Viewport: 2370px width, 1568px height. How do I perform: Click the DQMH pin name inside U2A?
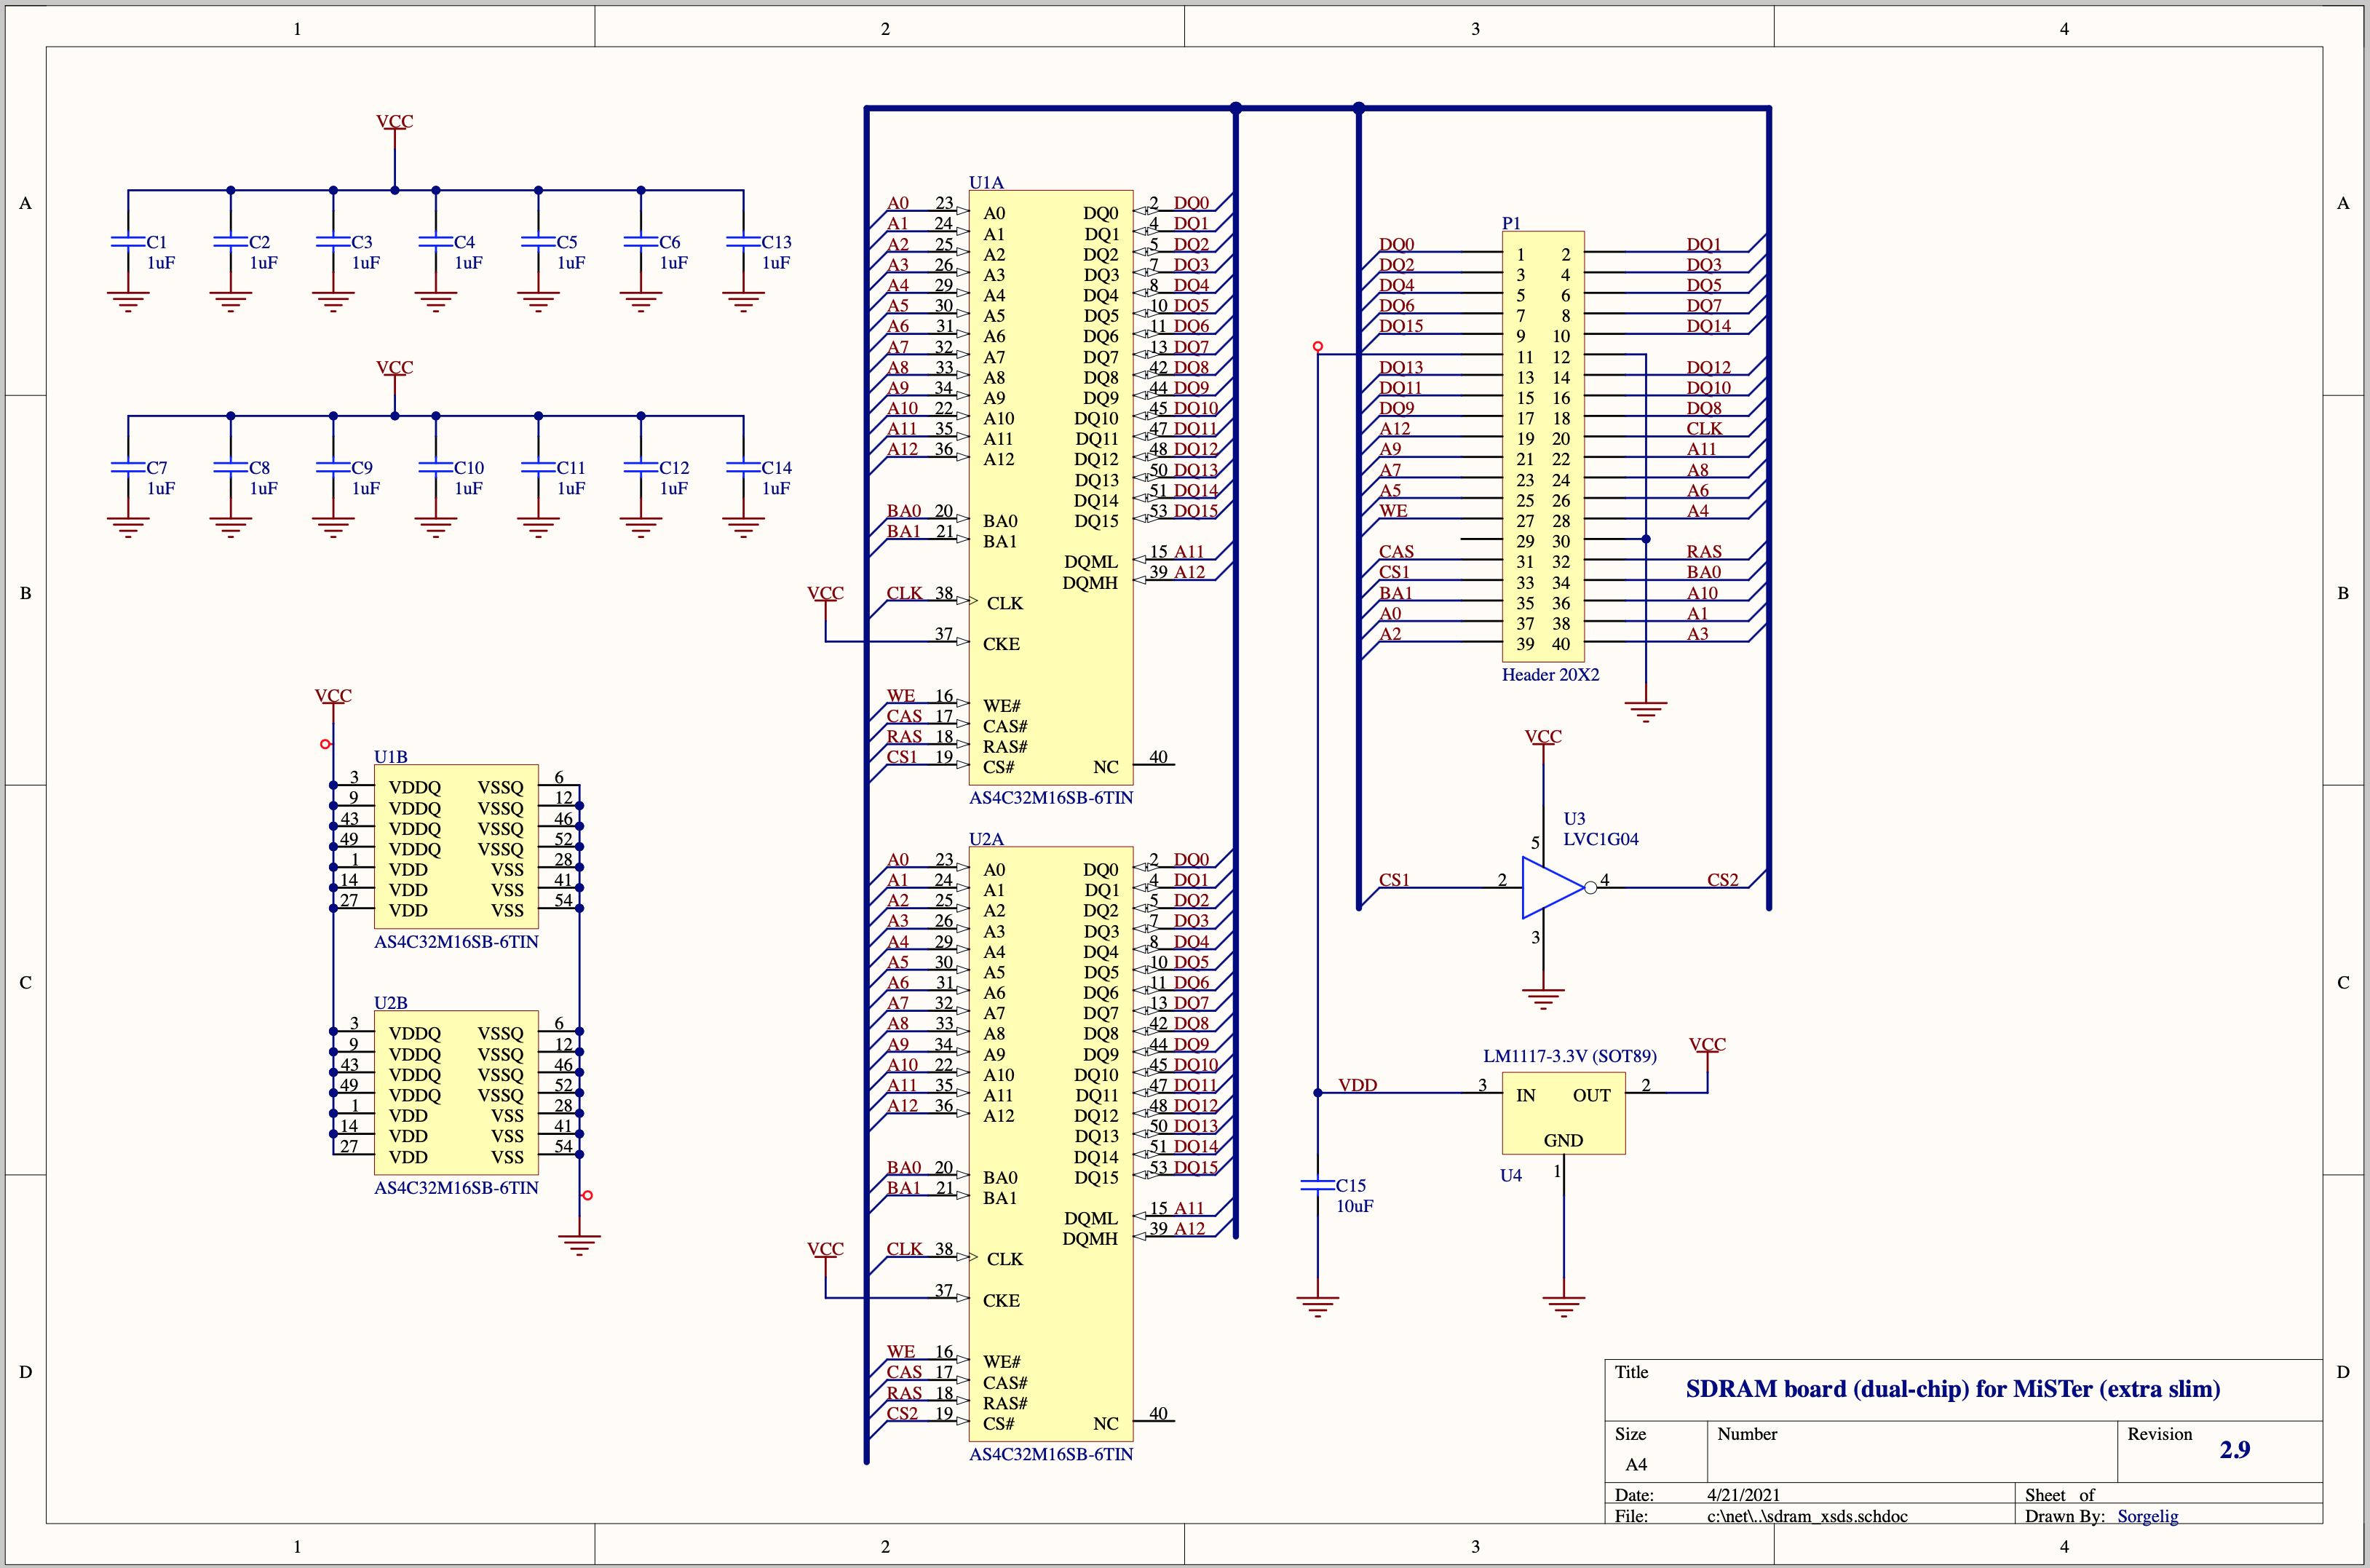pos(1090,1239)
